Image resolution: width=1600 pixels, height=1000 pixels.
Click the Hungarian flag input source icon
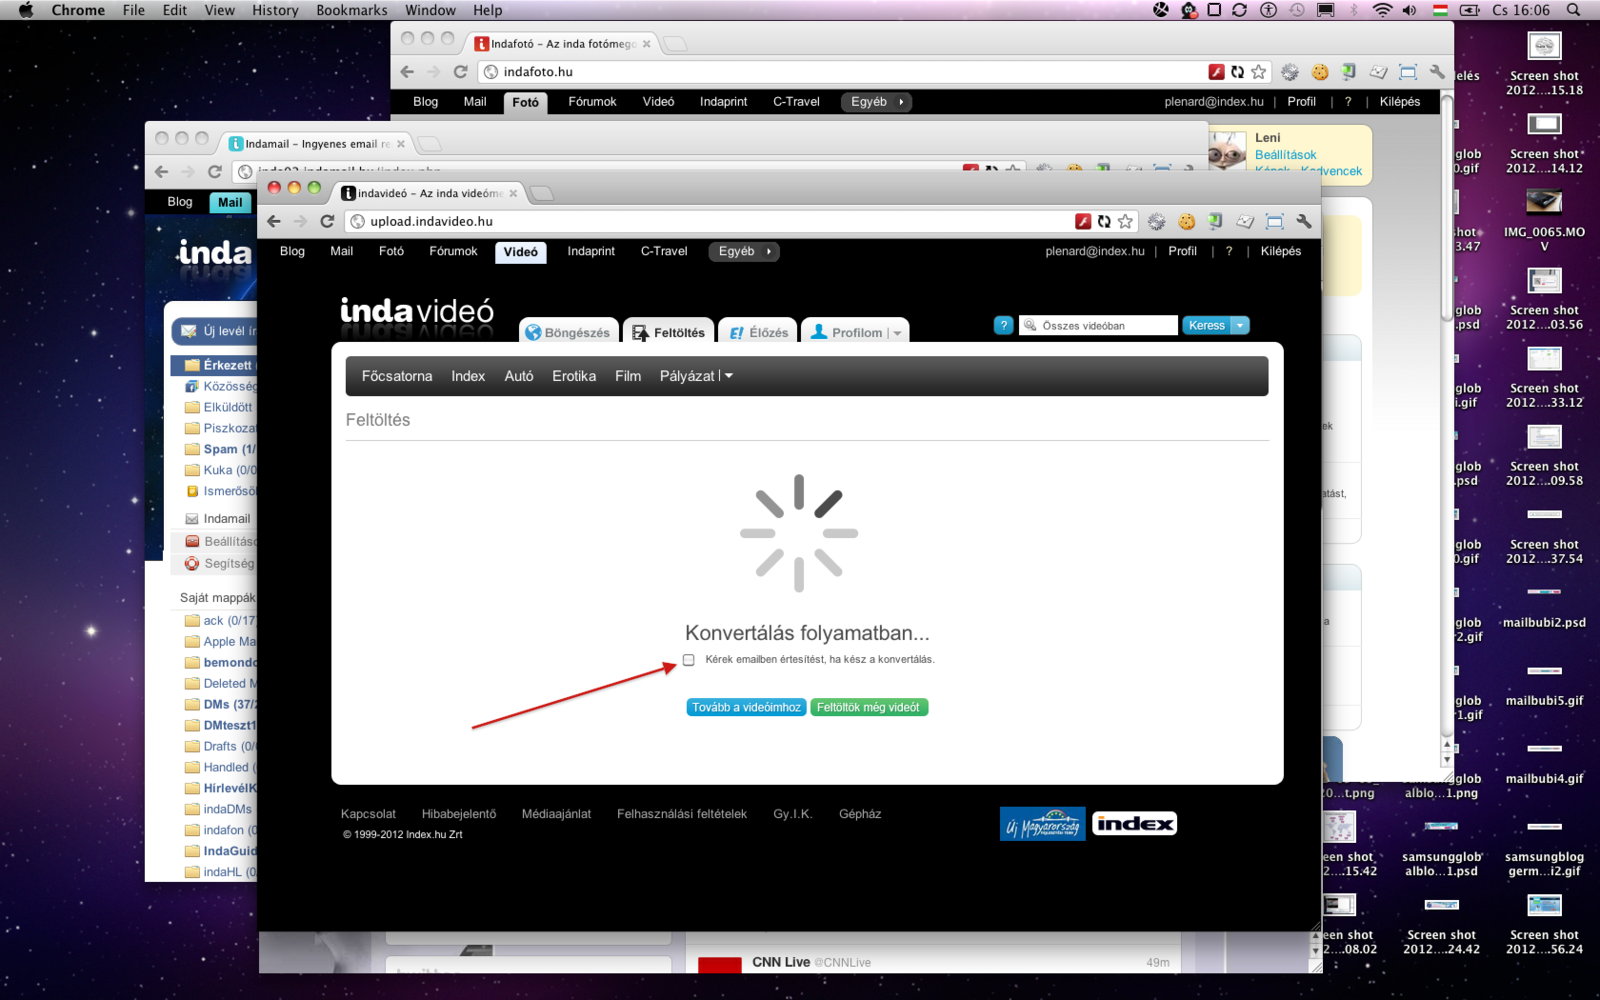point(1441,10)
